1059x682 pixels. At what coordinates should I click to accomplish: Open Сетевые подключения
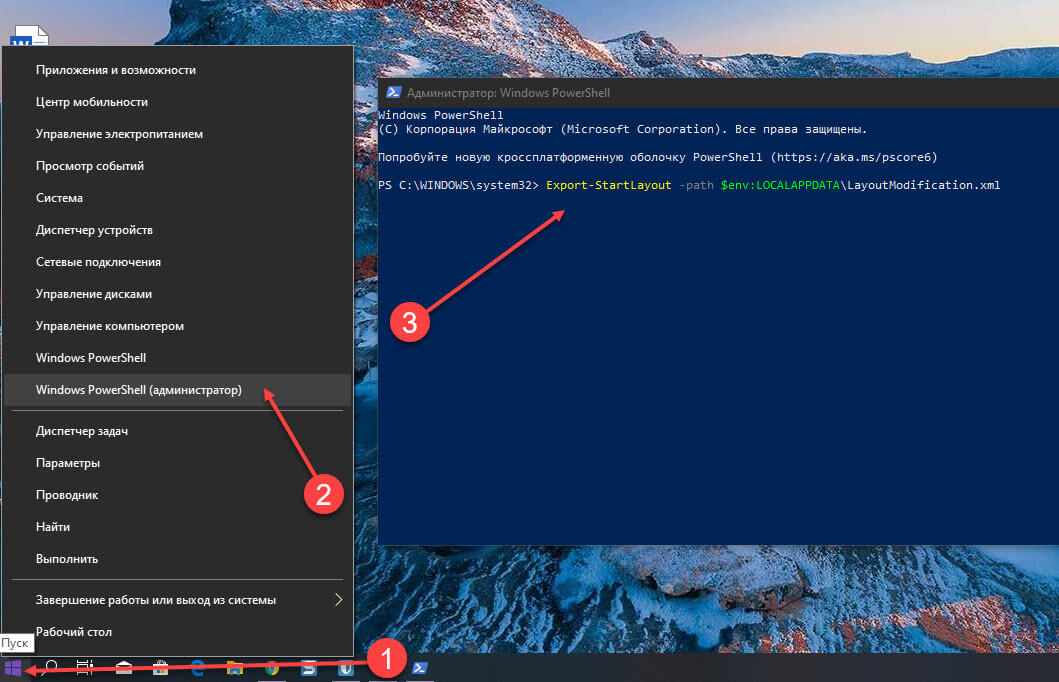178,262
